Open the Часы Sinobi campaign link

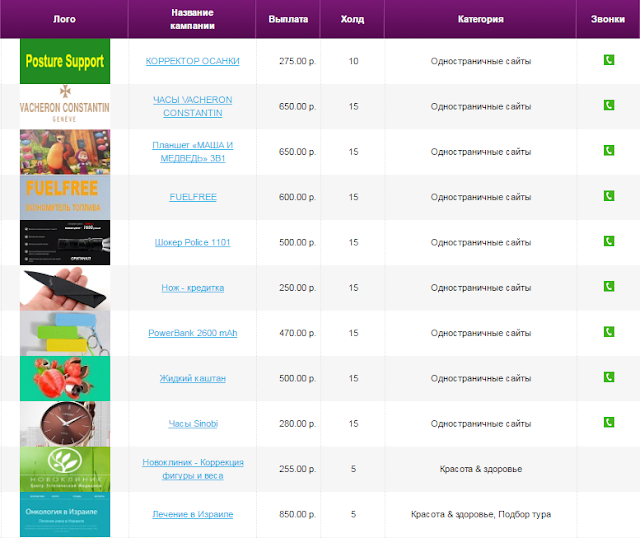pyautogui.click(x=193, y=423)
